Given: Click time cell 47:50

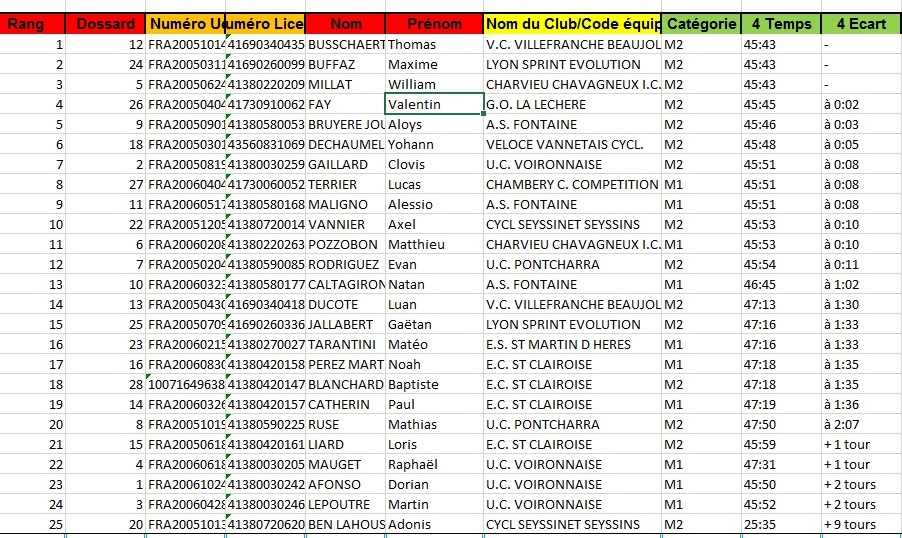Looking at the screenshot, I should 781,425.
